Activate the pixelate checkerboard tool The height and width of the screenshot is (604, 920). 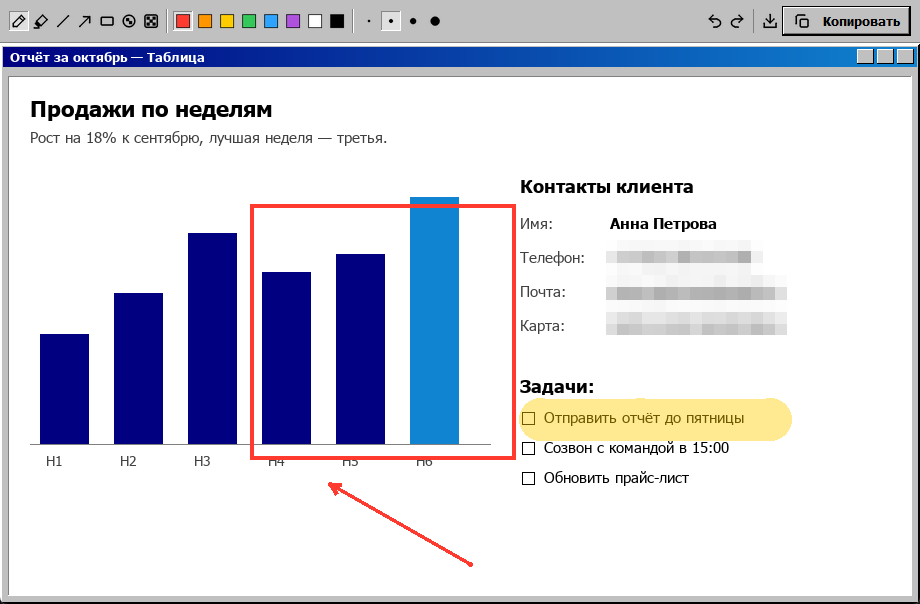coord(151,22)
